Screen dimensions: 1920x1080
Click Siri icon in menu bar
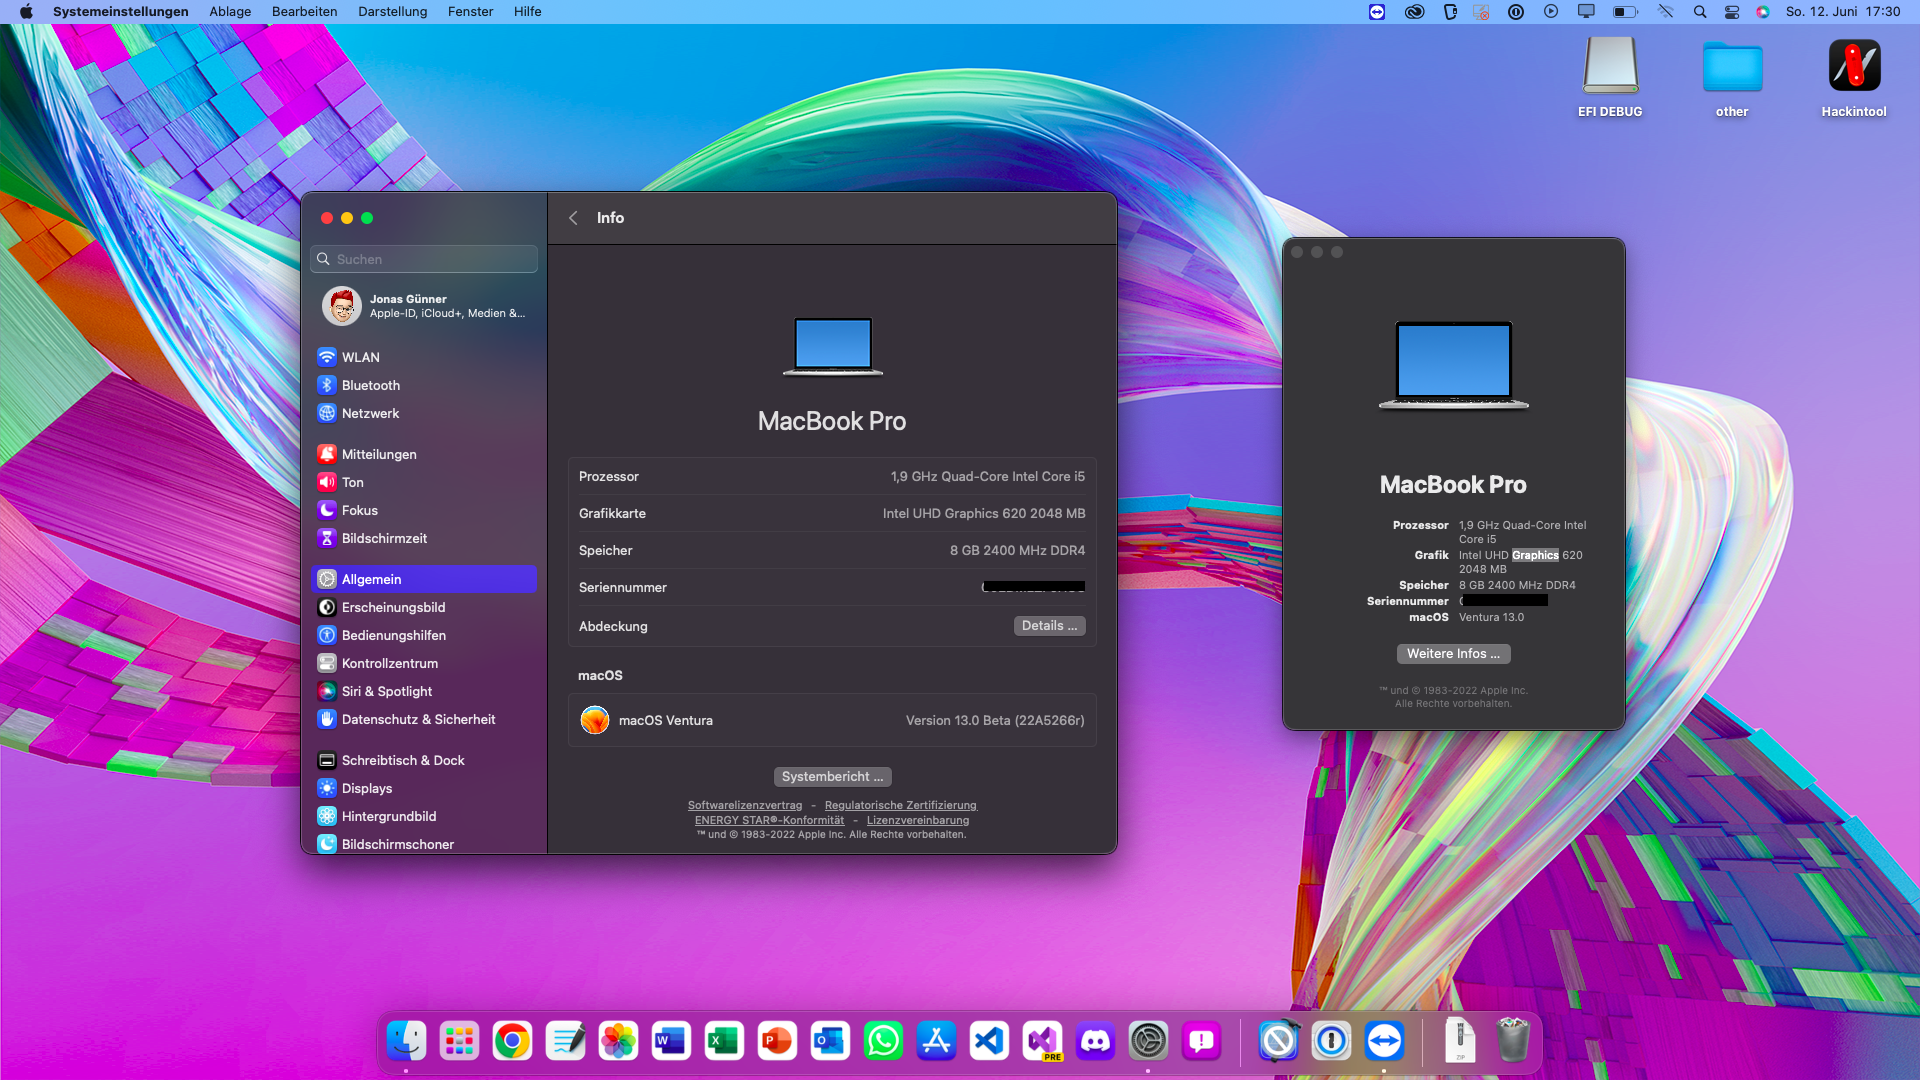pos(1763,12)
